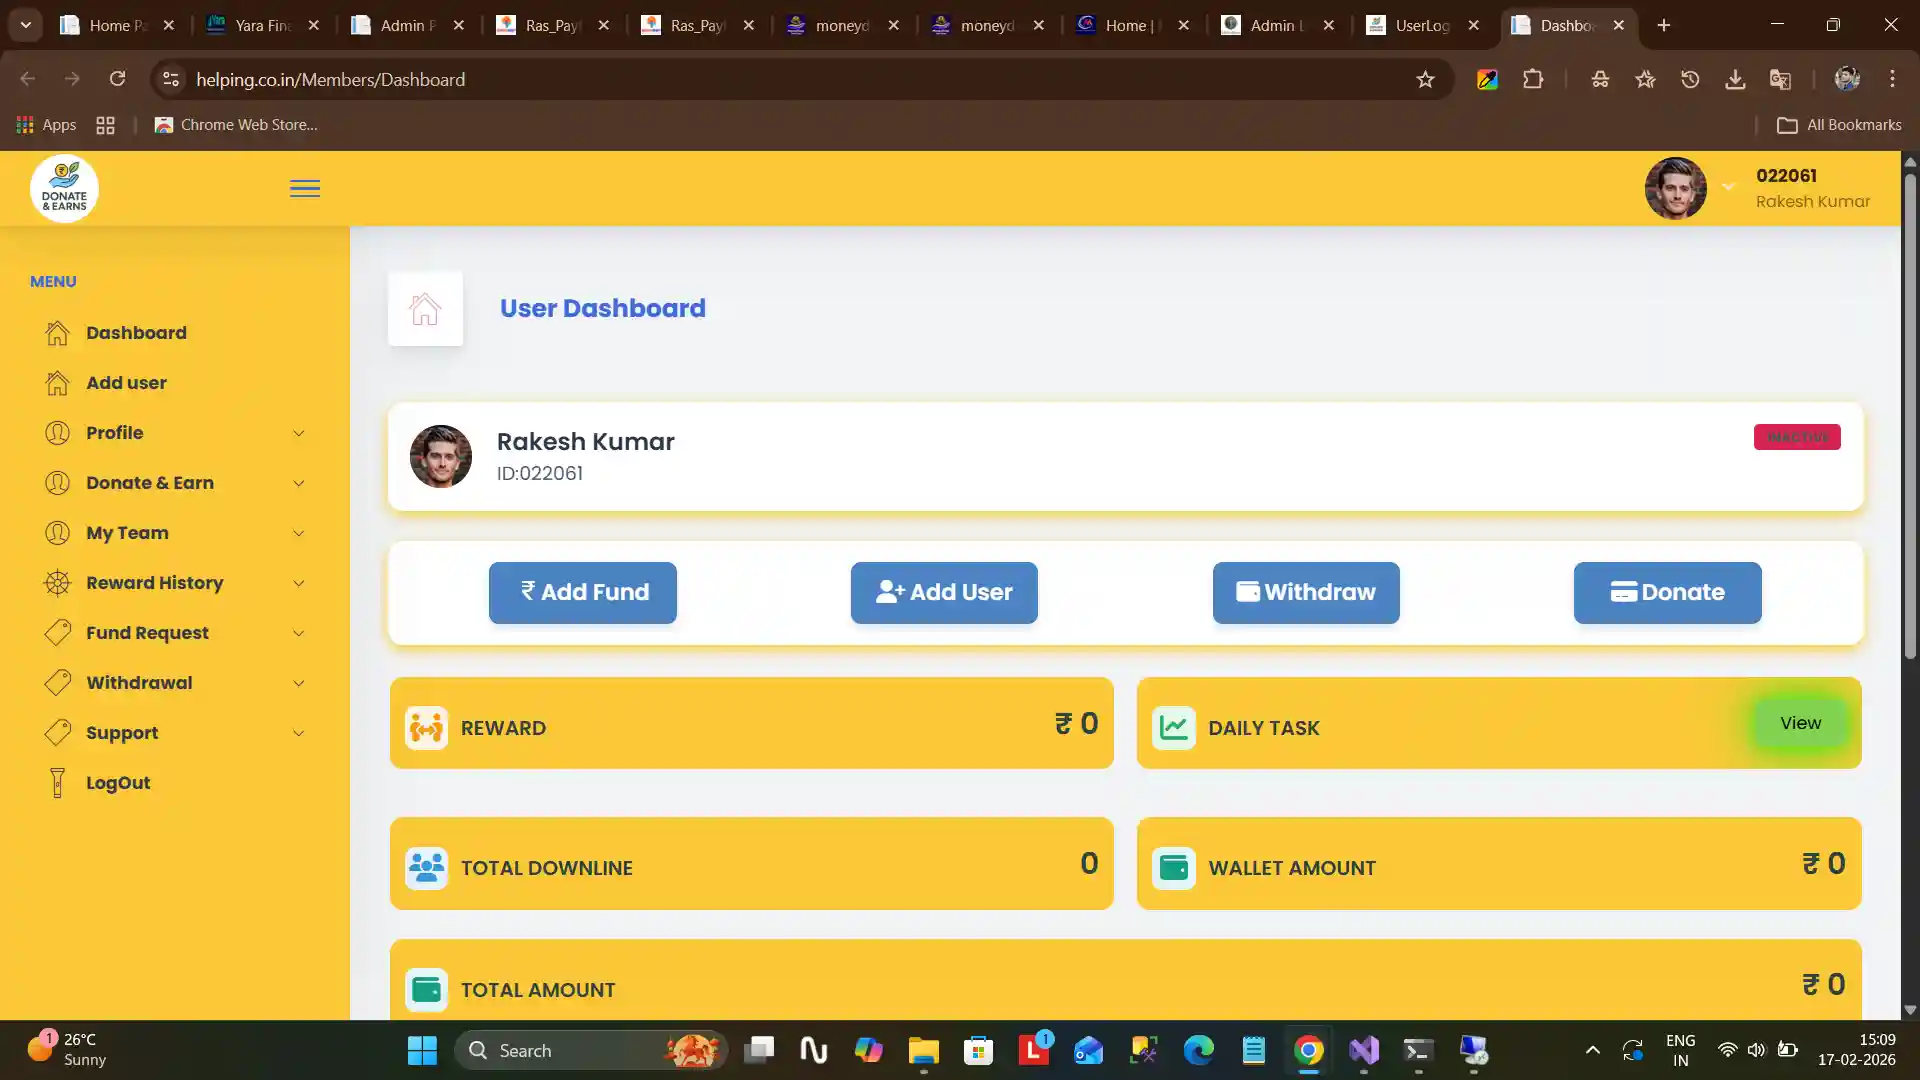Open user dropdown arrow next to avatar
1920x1080 pixels.
(1728, 187)
